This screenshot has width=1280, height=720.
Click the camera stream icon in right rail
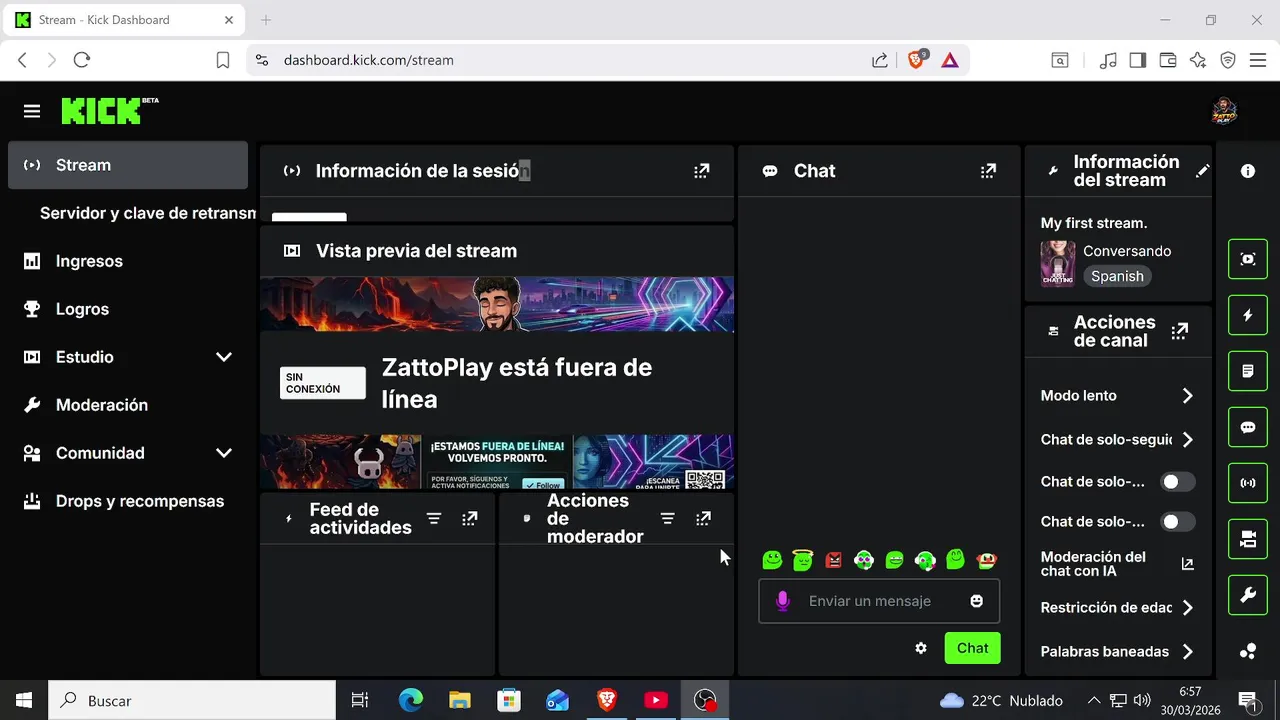tap(1248, 539)
